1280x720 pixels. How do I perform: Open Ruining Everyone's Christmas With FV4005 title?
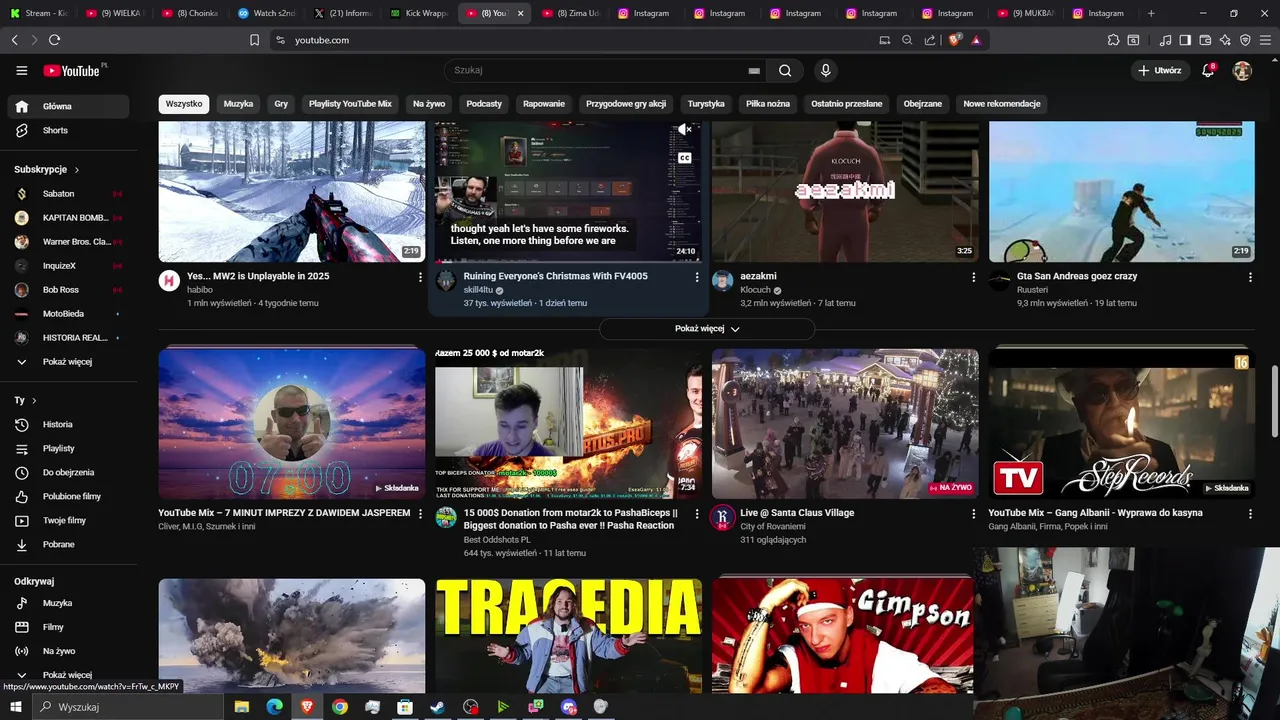tap(555, 277)
